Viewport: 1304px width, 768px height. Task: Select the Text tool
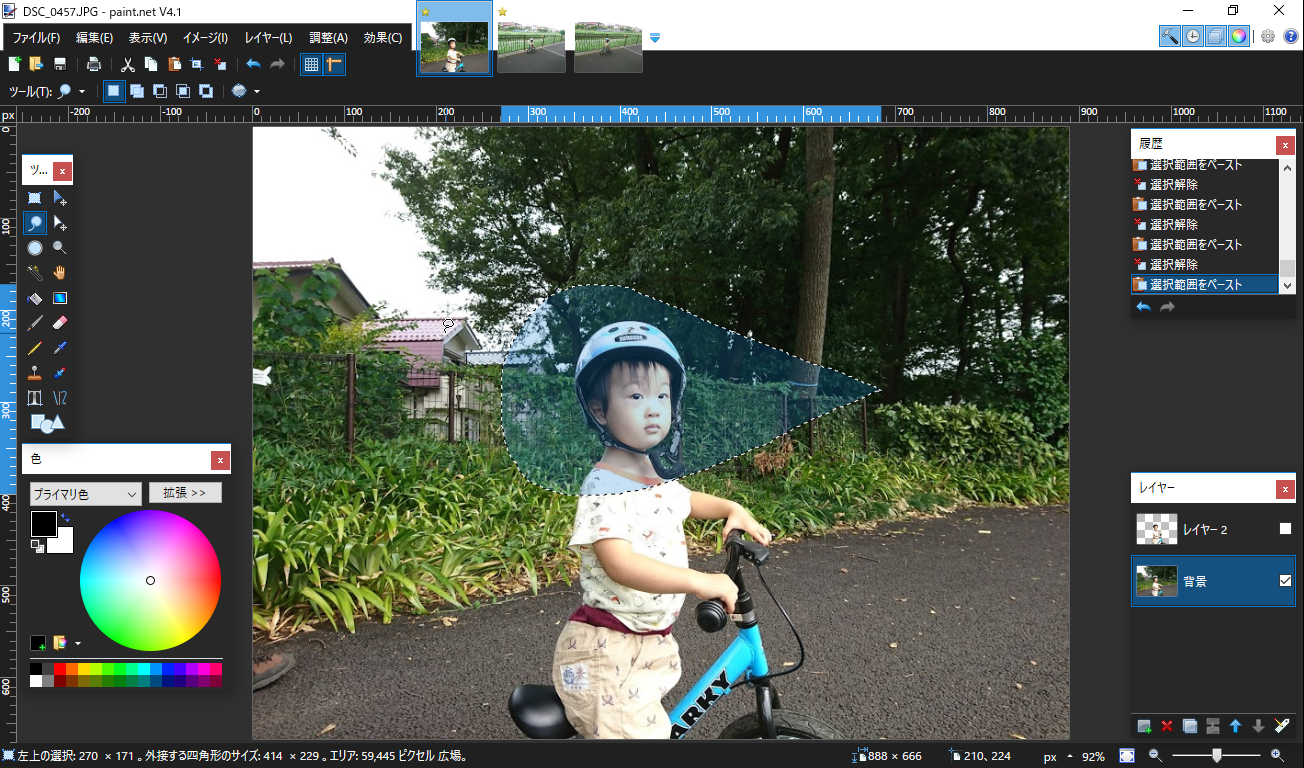click(35, 398)
